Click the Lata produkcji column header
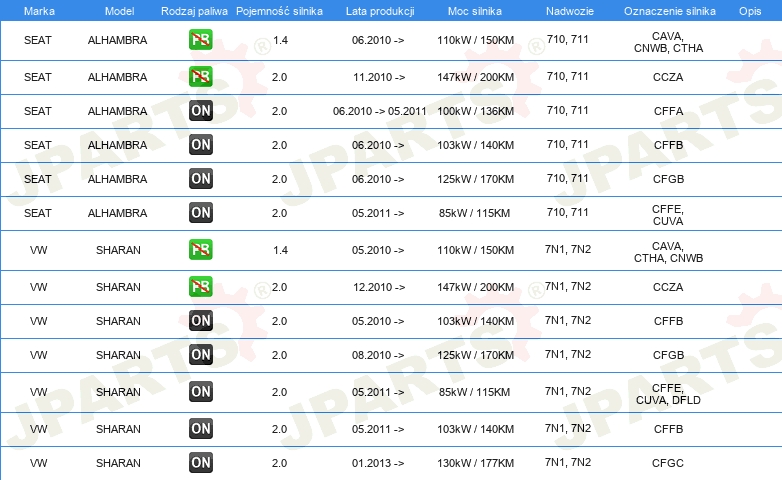The width and height of the screenshot is (782, 480). [x=380, y=11]
